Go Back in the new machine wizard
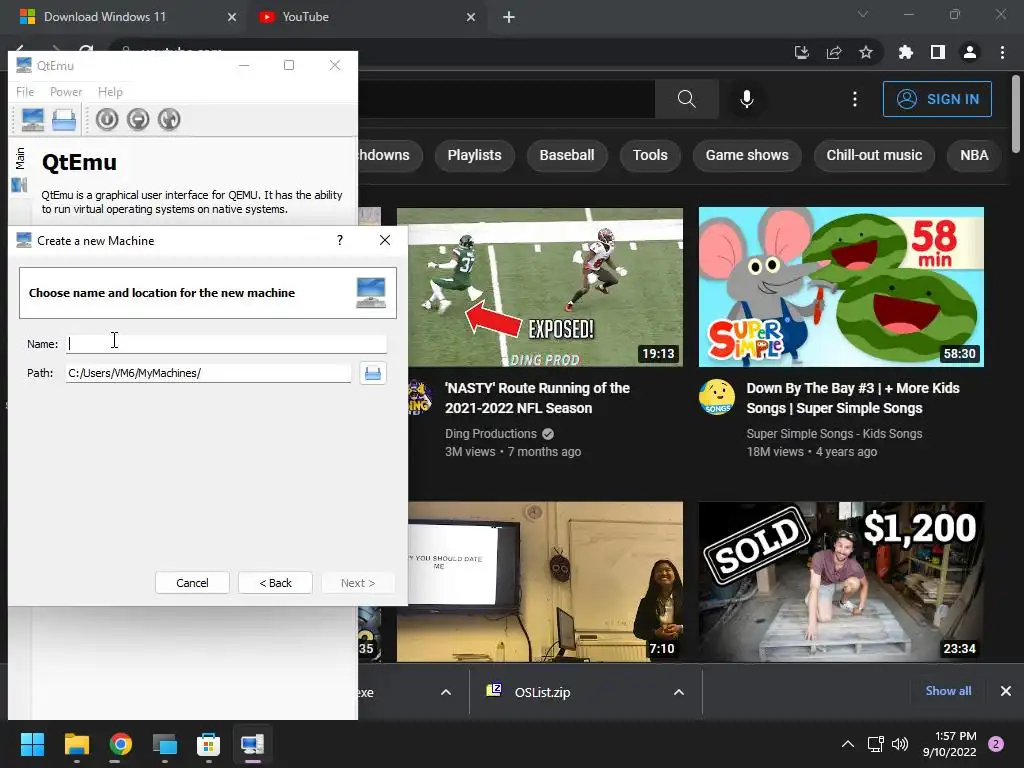Screen dimensions: 1024x768 coord(276,583)
